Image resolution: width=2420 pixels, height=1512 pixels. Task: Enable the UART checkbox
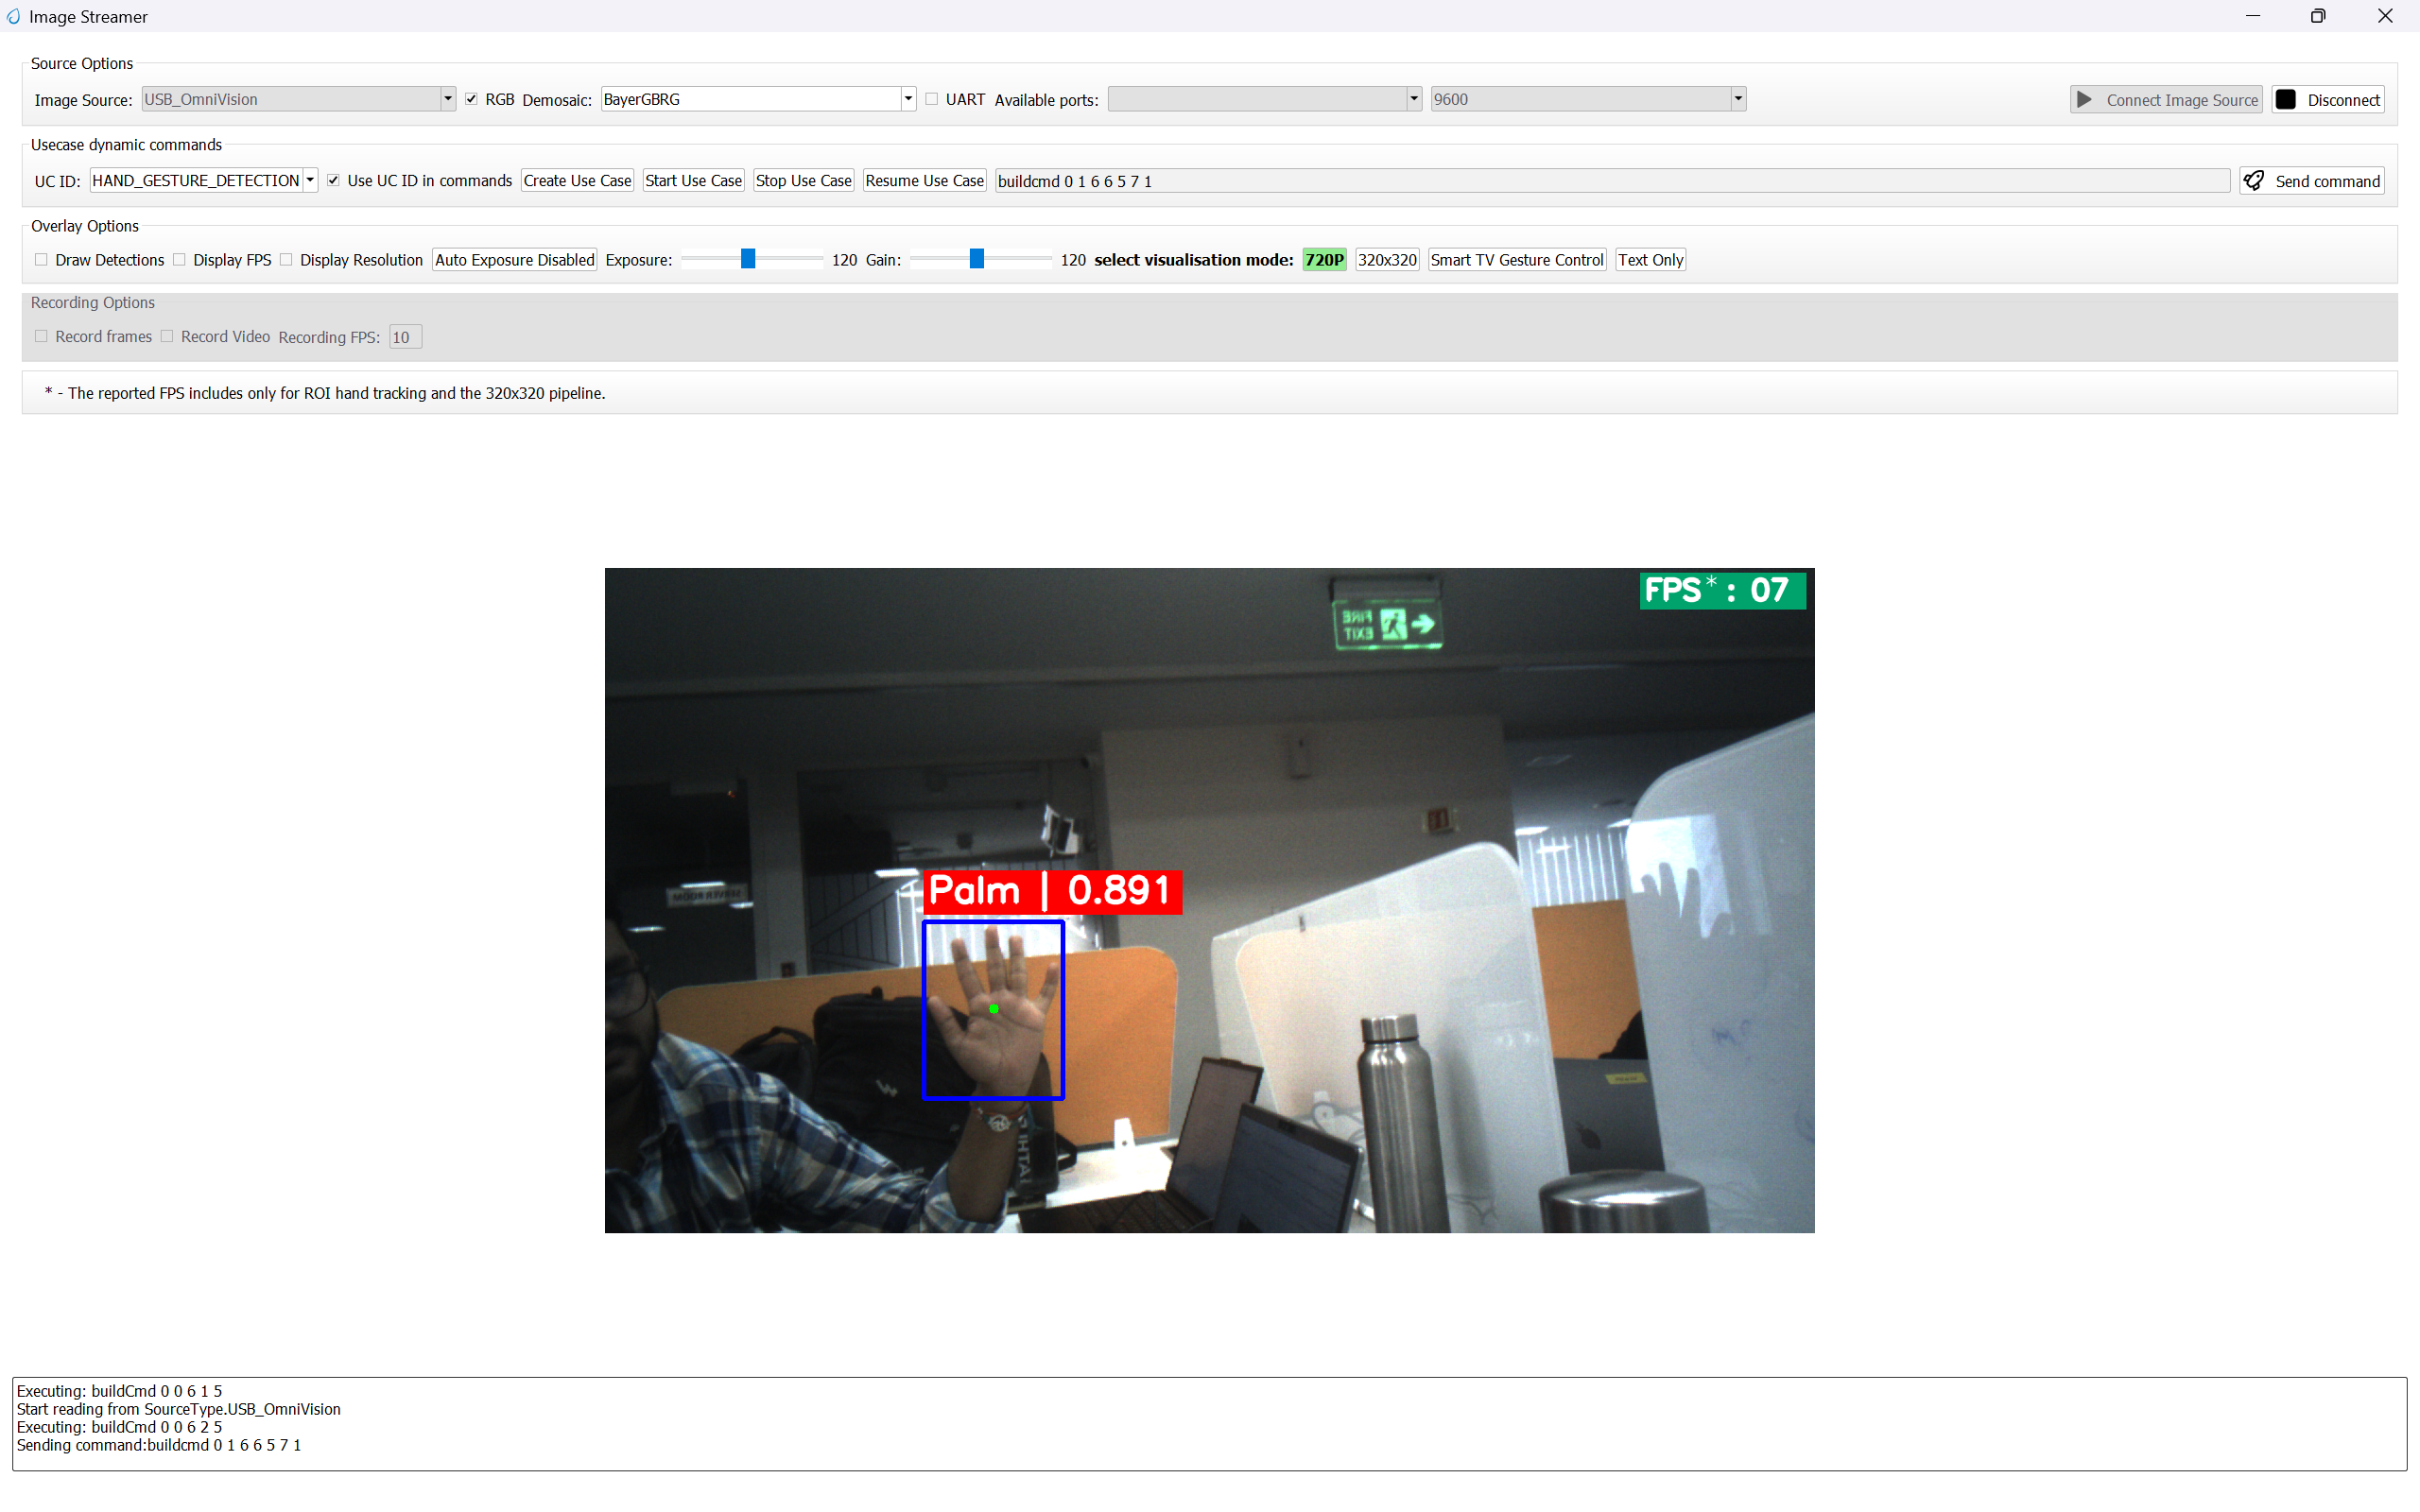click(930, 99)
